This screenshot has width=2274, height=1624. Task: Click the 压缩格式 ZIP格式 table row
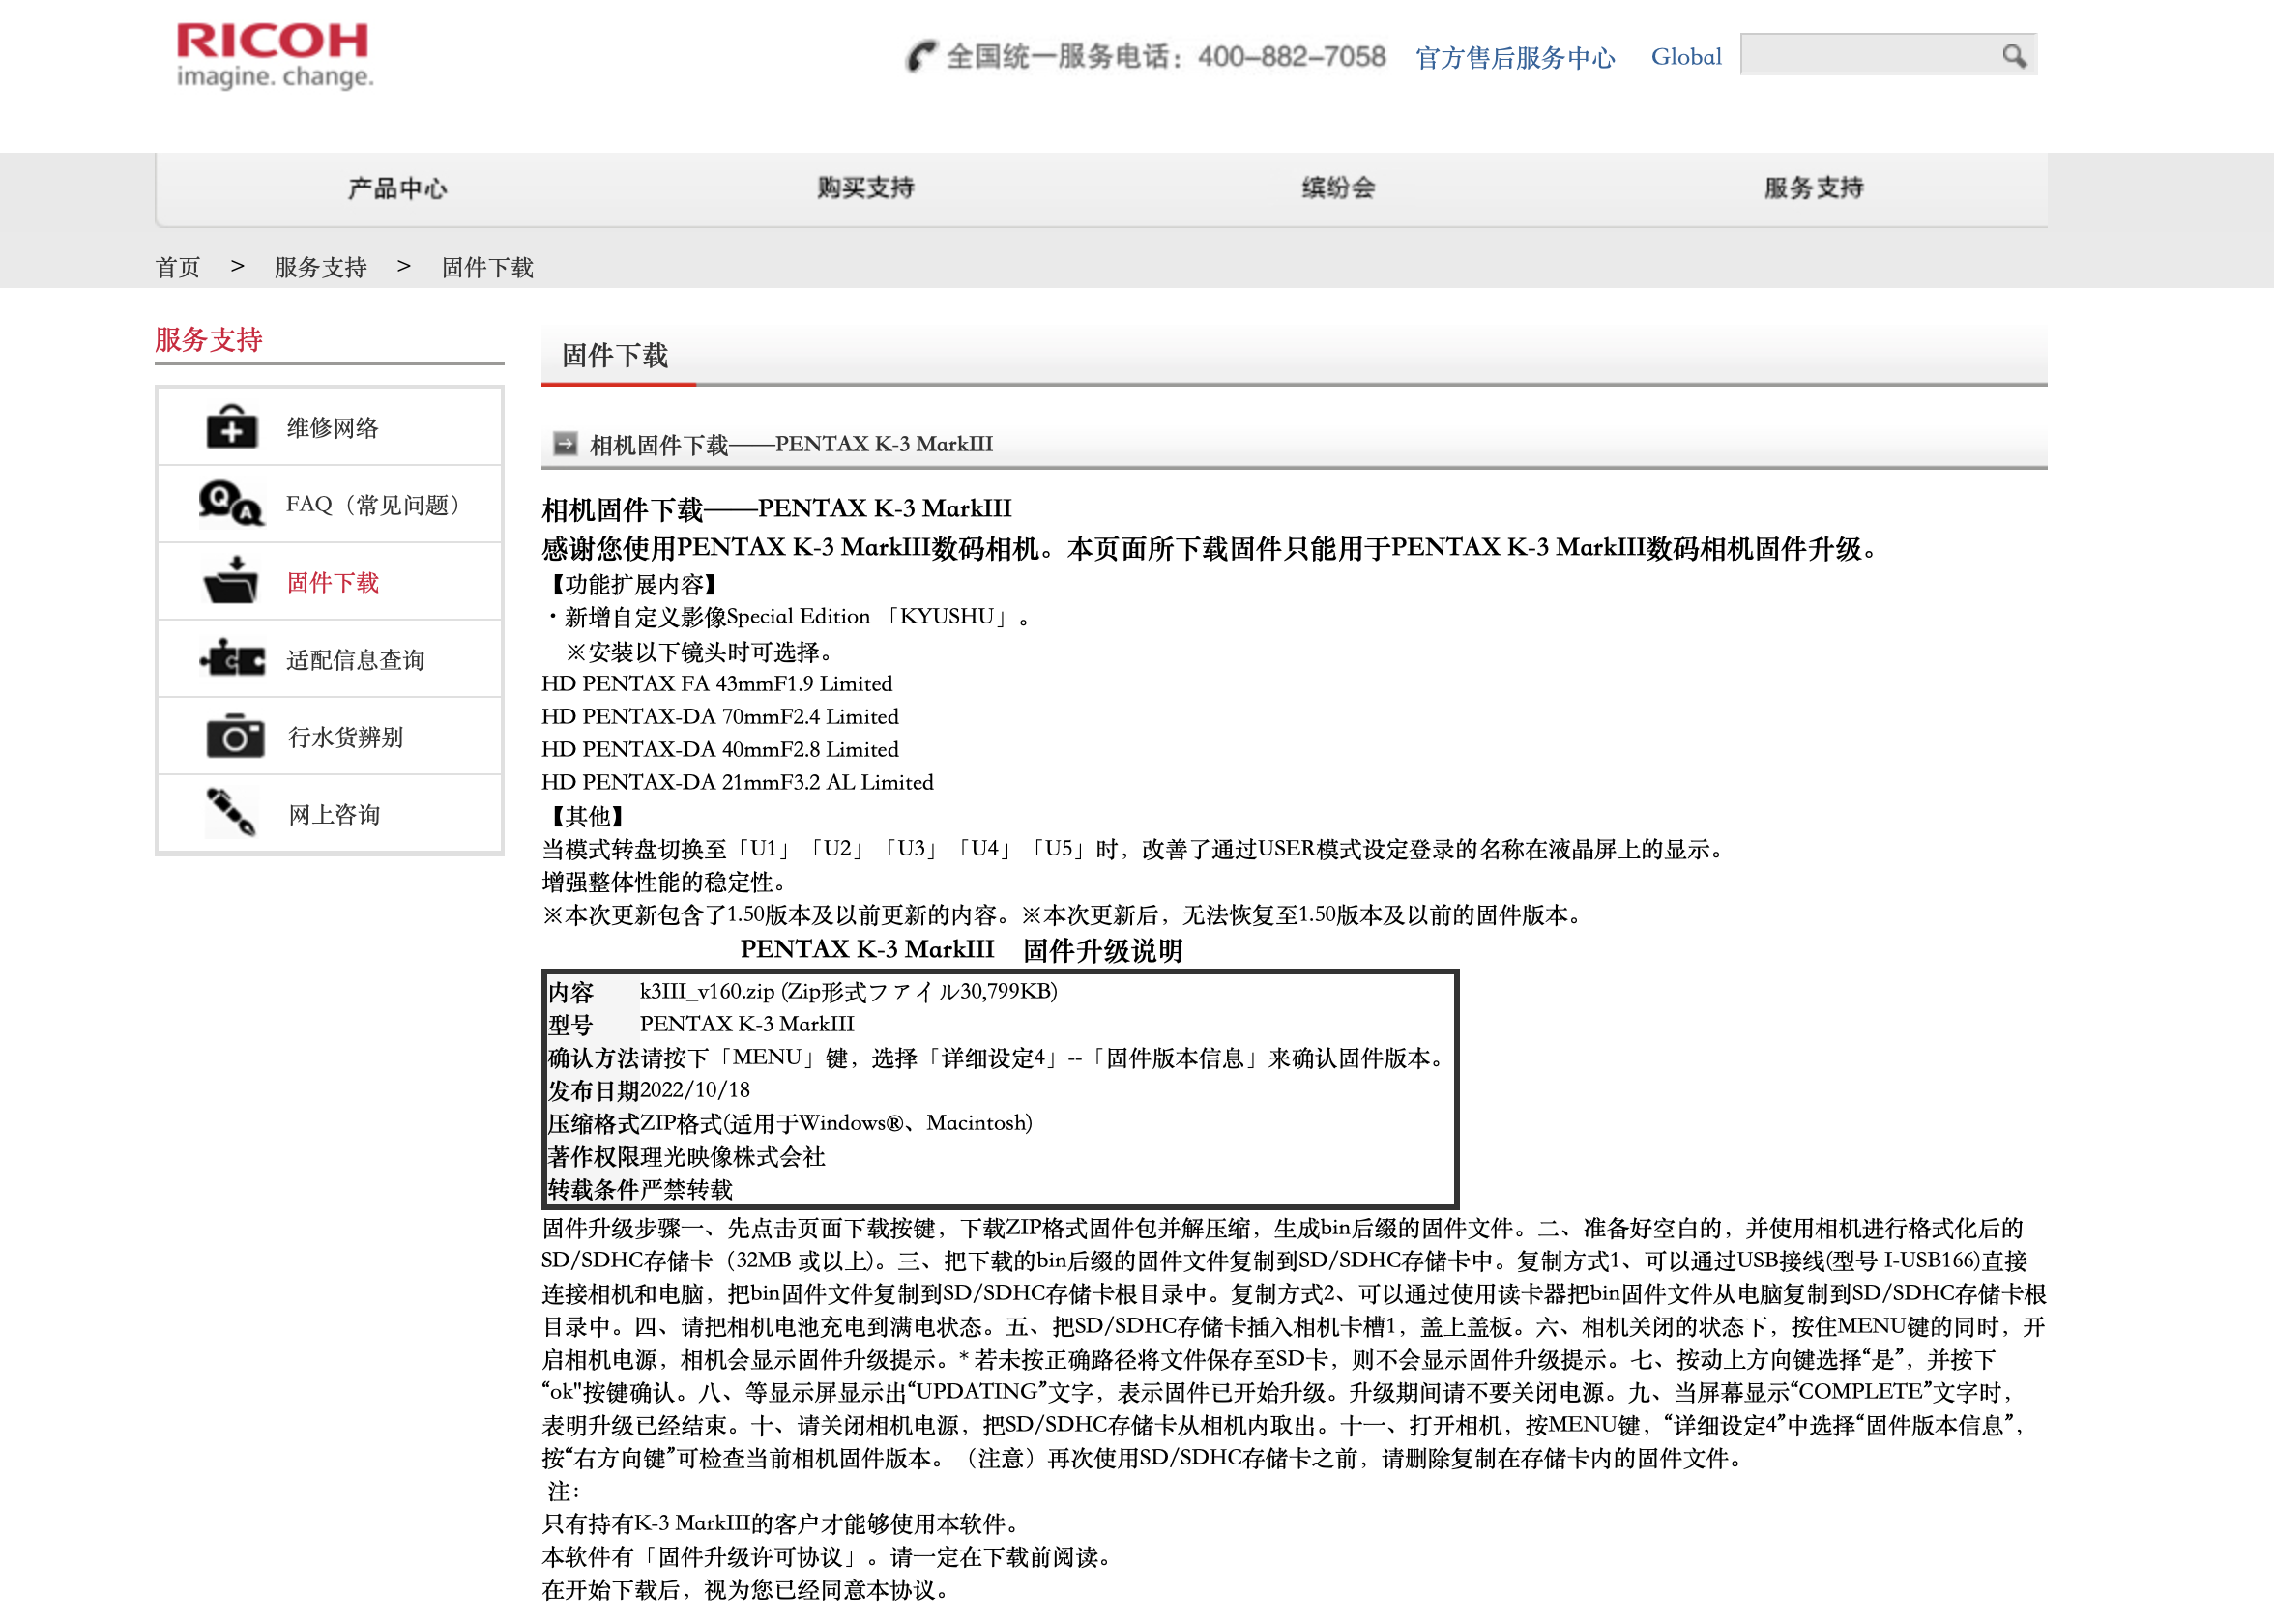1000,1123
